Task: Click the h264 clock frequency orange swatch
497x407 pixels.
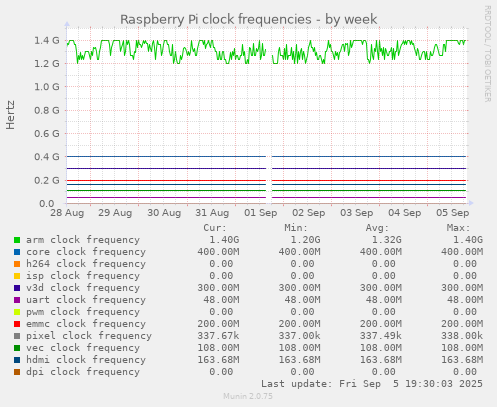Action: pos(17,264)
